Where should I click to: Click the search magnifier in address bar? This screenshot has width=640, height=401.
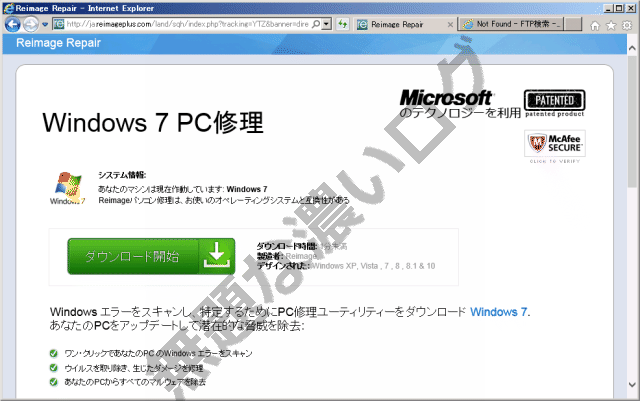pyautogui.click(x=316, y=25)
